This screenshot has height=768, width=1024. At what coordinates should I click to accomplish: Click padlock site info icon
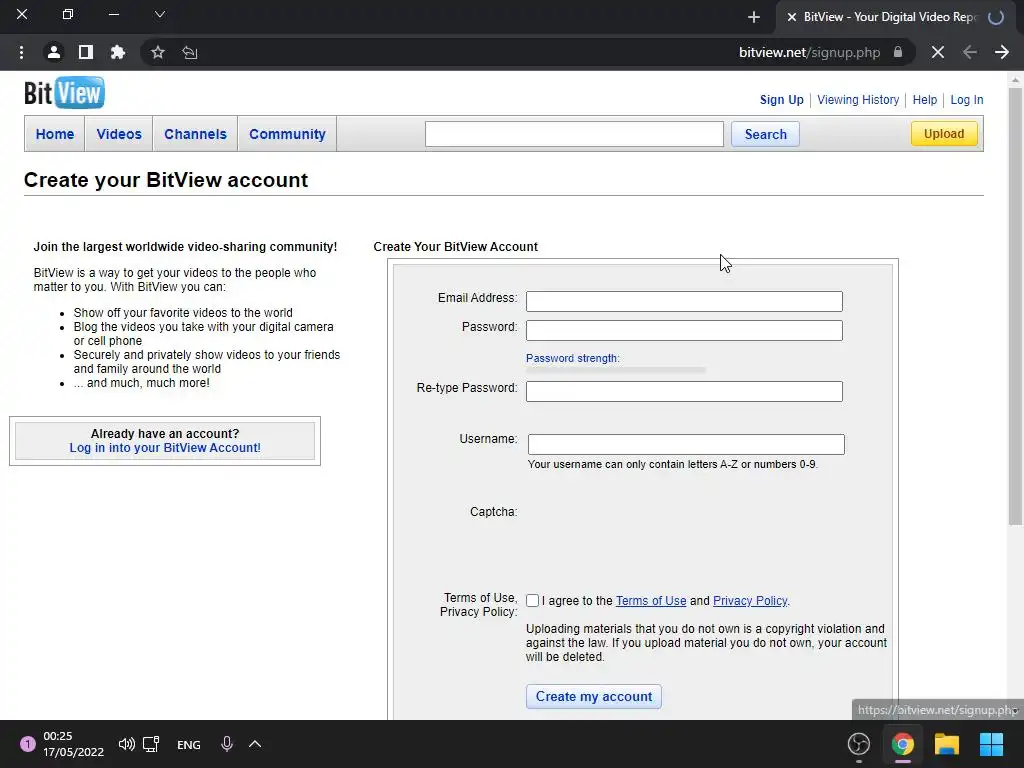coord(898,52)
